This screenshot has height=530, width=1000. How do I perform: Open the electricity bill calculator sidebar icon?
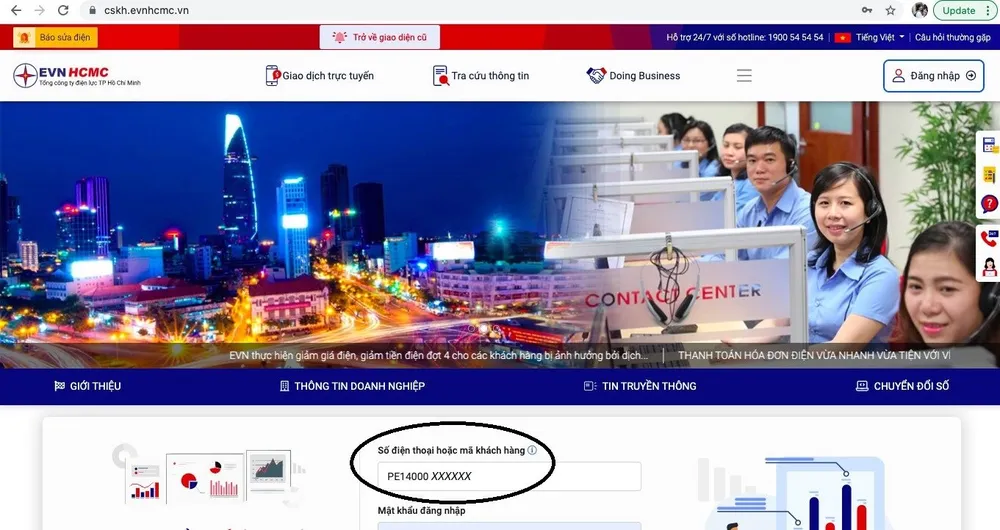[989, 145]
